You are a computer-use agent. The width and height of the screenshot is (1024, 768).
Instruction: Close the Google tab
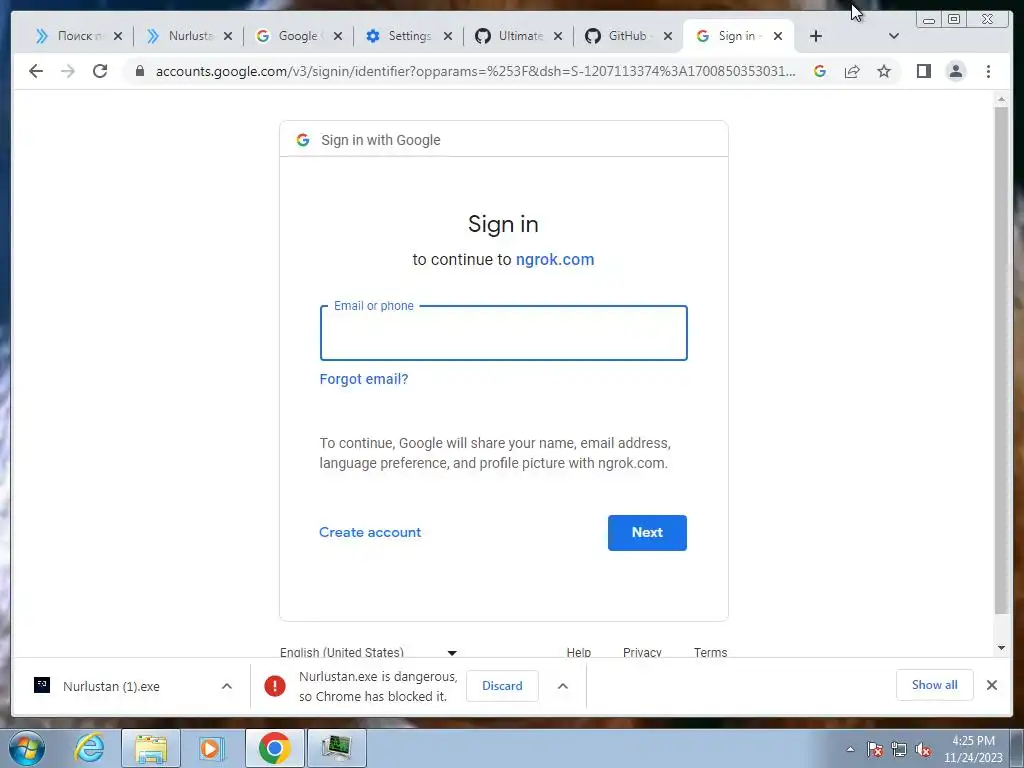338,37
